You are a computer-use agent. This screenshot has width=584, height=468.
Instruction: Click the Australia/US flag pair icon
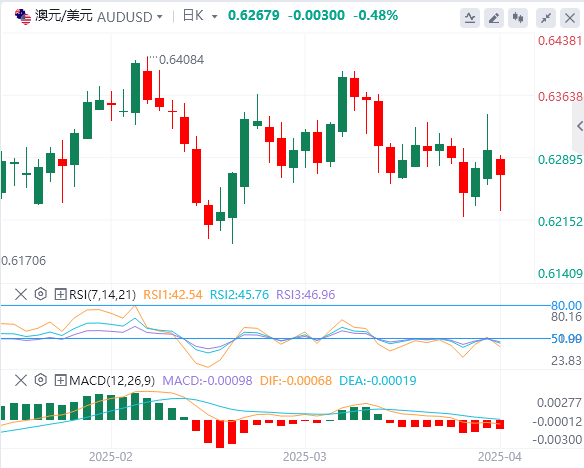tap(23, 16)
